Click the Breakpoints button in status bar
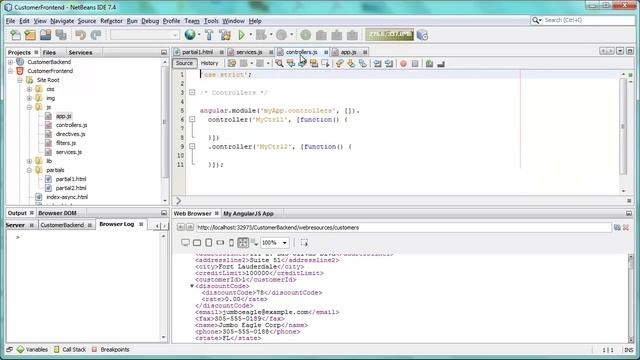 click(x=111, y=349)
